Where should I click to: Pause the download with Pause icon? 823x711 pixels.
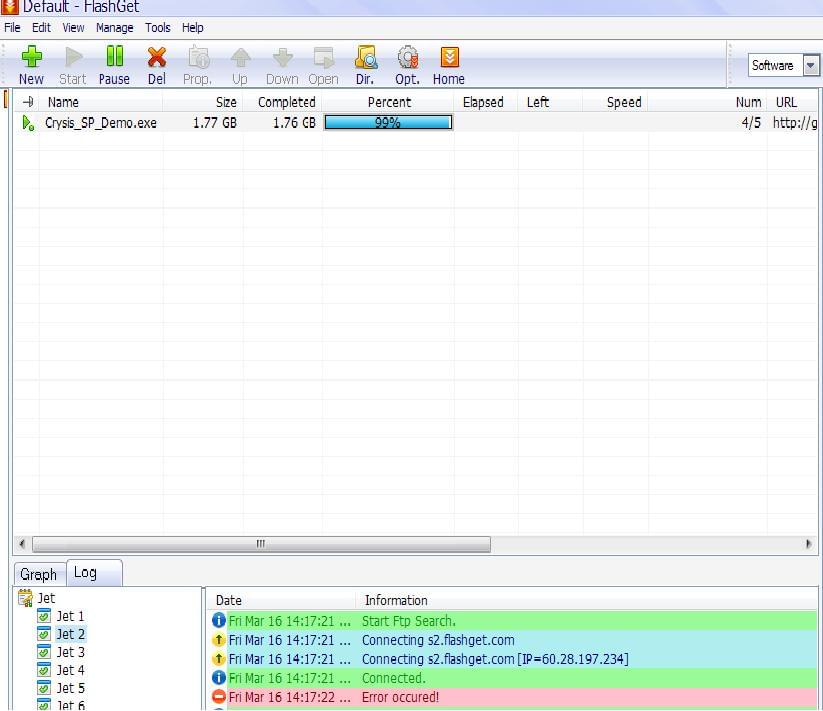[114, 56]
